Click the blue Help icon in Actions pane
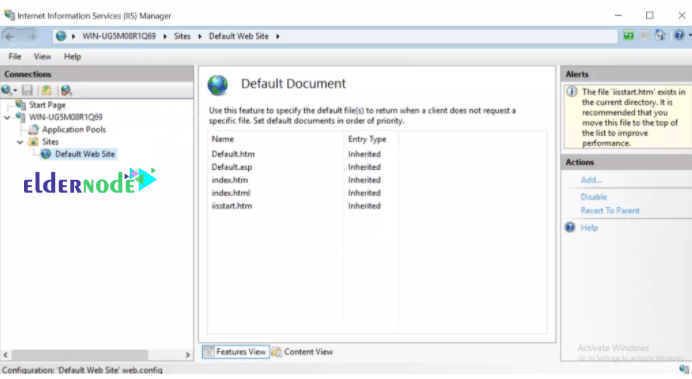The width and height of the screenshot is (692, 379). 570,227
